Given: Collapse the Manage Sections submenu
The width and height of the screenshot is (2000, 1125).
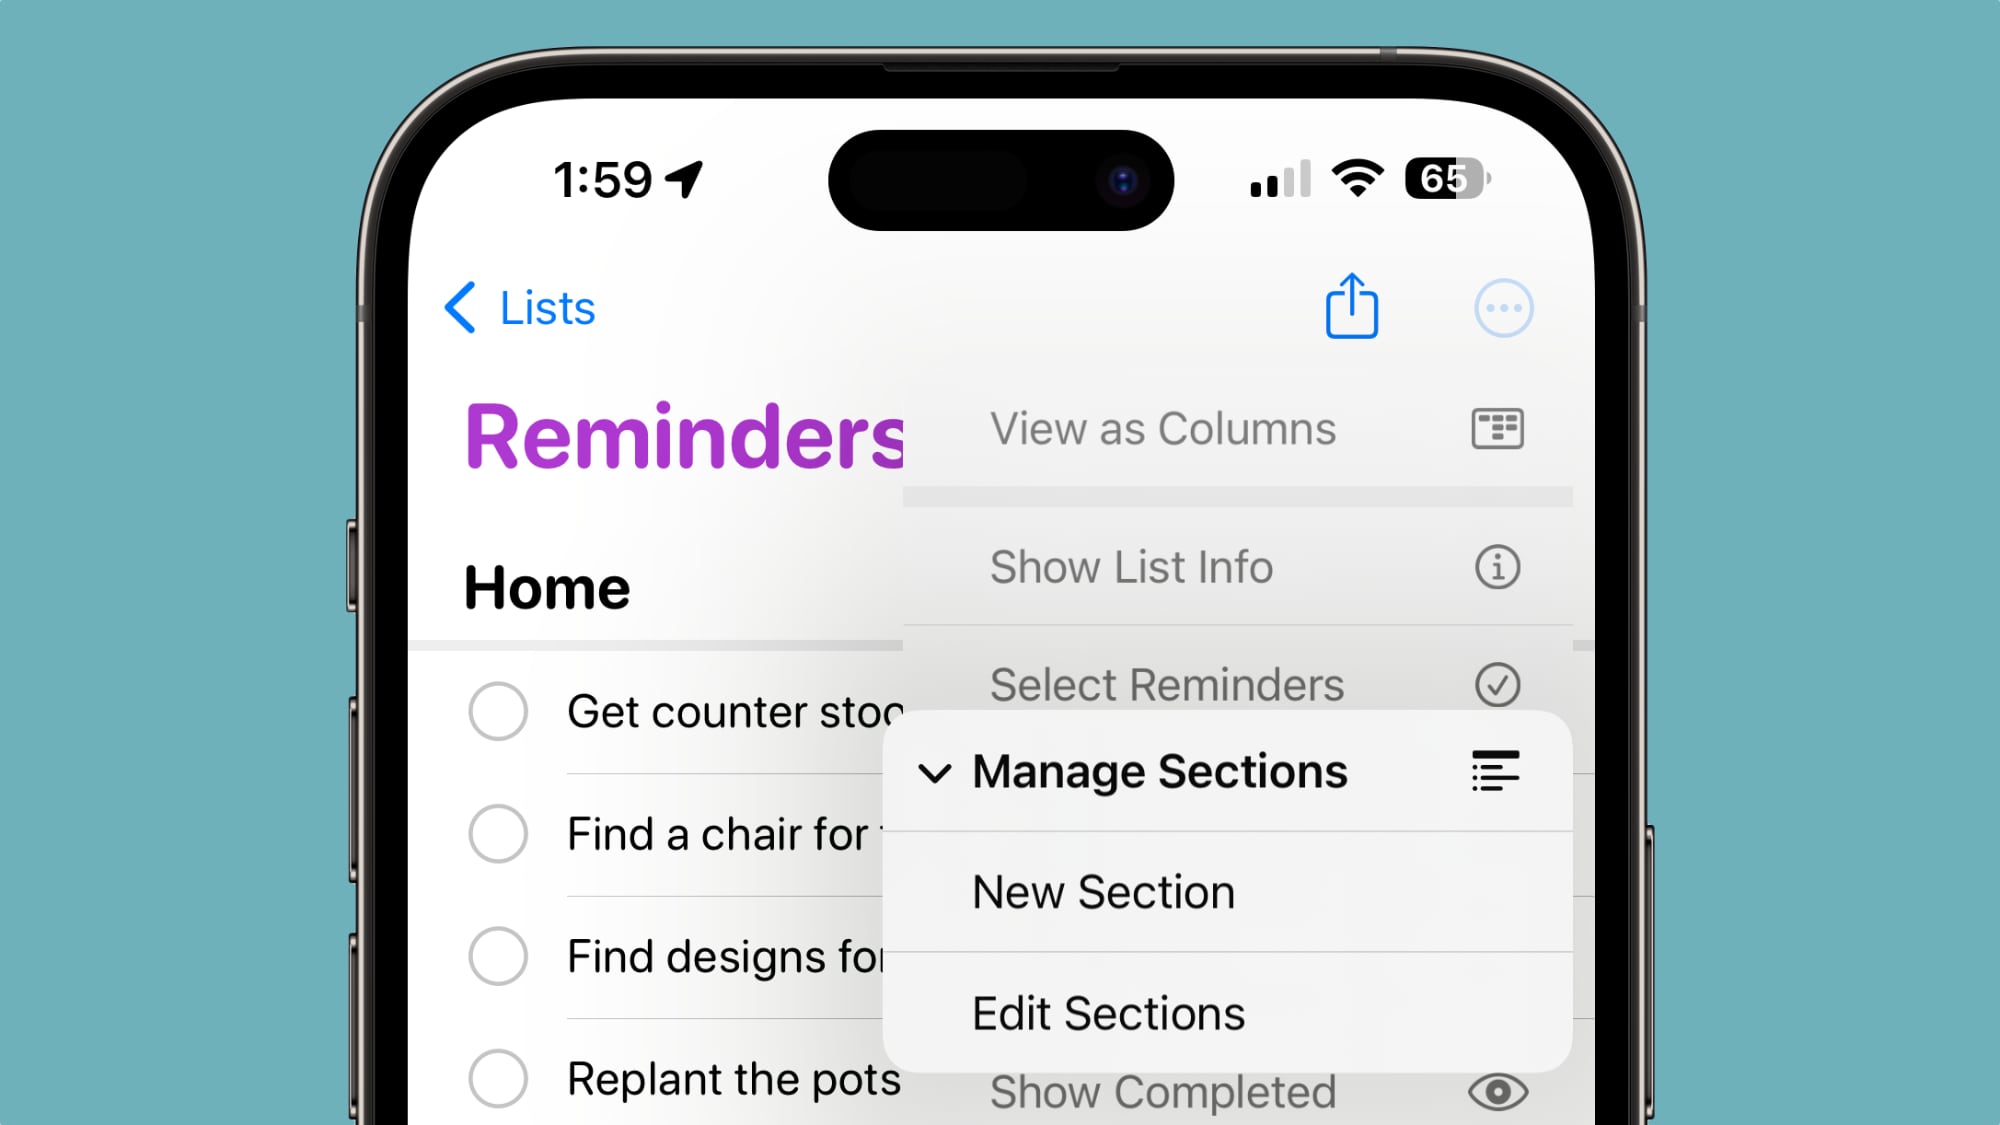Looking at the screenshot, I should 937,771.
